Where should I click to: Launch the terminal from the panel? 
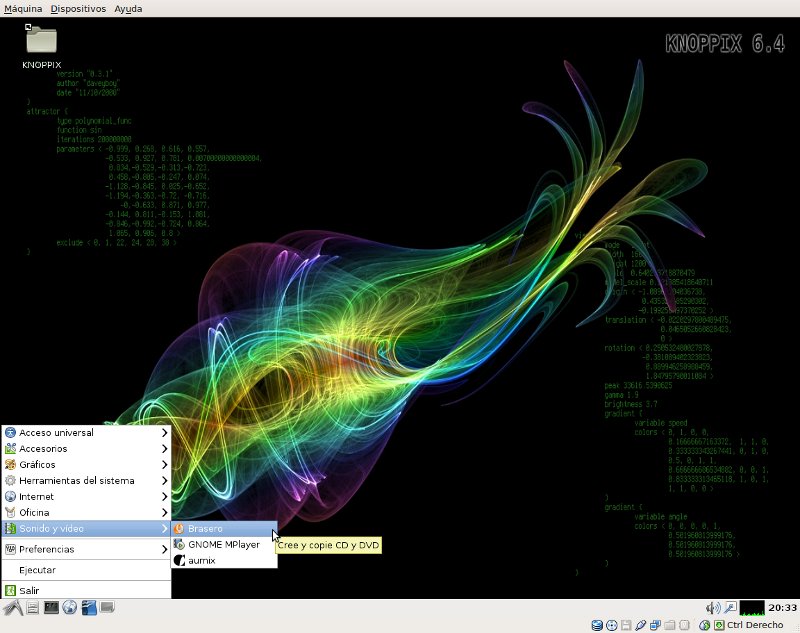click(51, 607)
